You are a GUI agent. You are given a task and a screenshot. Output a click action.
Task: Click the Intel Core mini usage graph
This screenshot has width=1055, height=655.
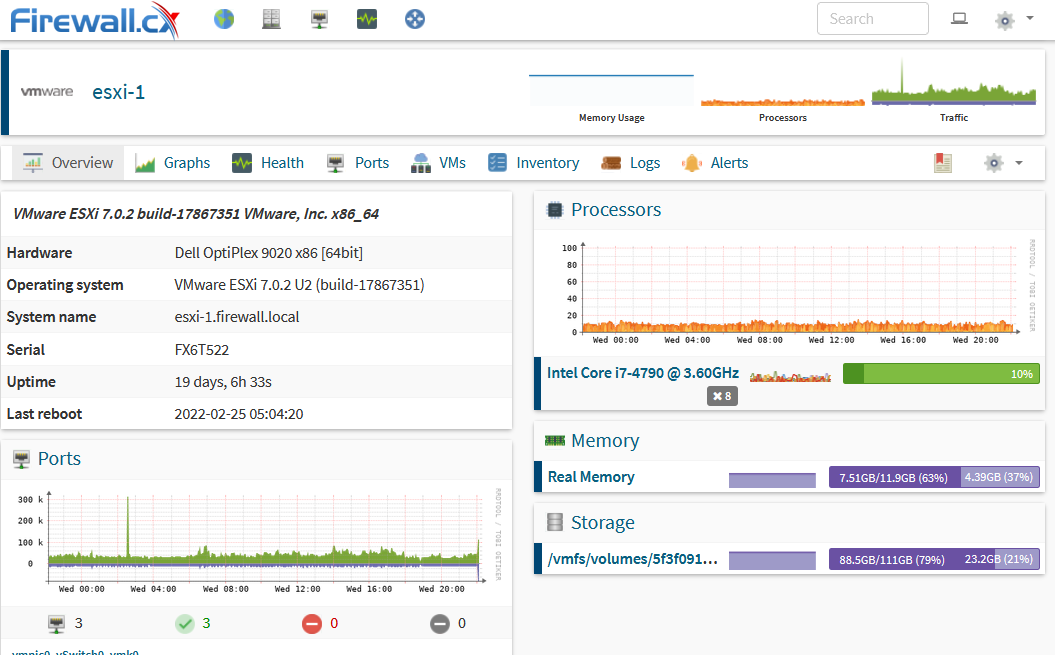click(790, 376)
